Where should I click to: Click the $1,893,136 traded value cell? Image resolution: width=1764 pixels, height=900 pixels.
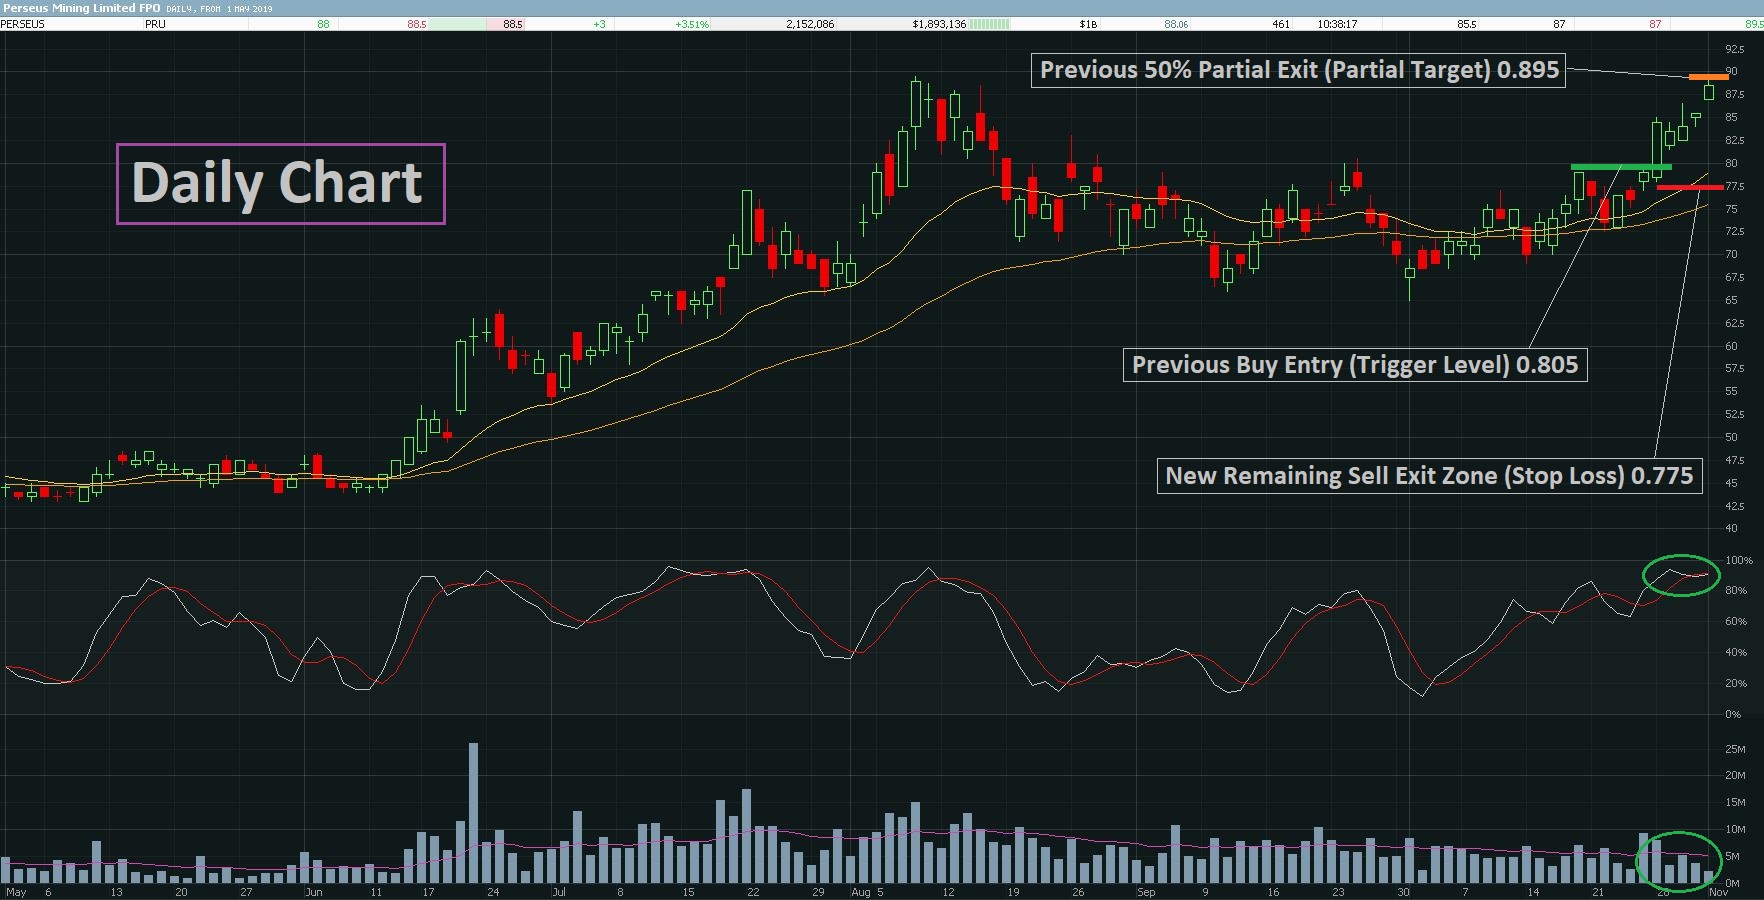[939, 24]
